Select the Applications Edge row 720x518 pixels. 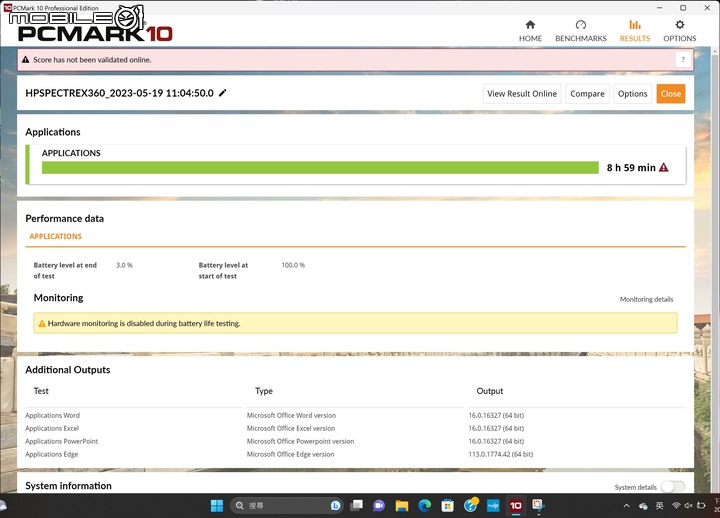(x=355, y=454)
